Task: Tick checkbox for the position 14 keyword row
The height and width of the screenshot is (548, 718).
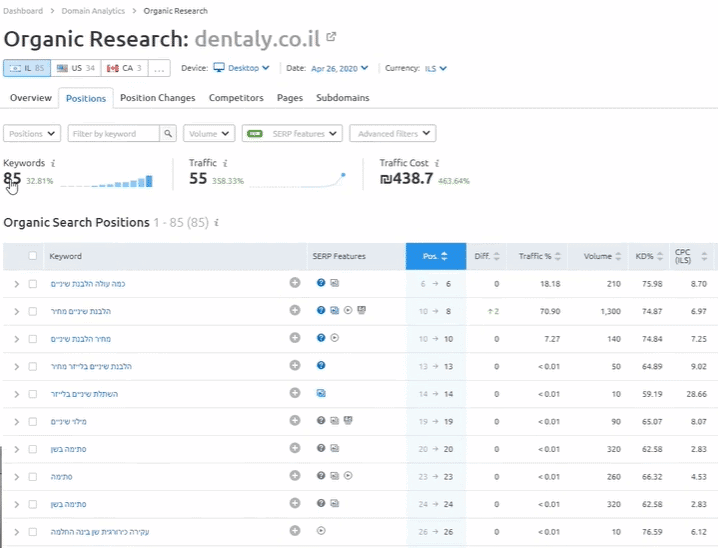Action: coord(33,394)
